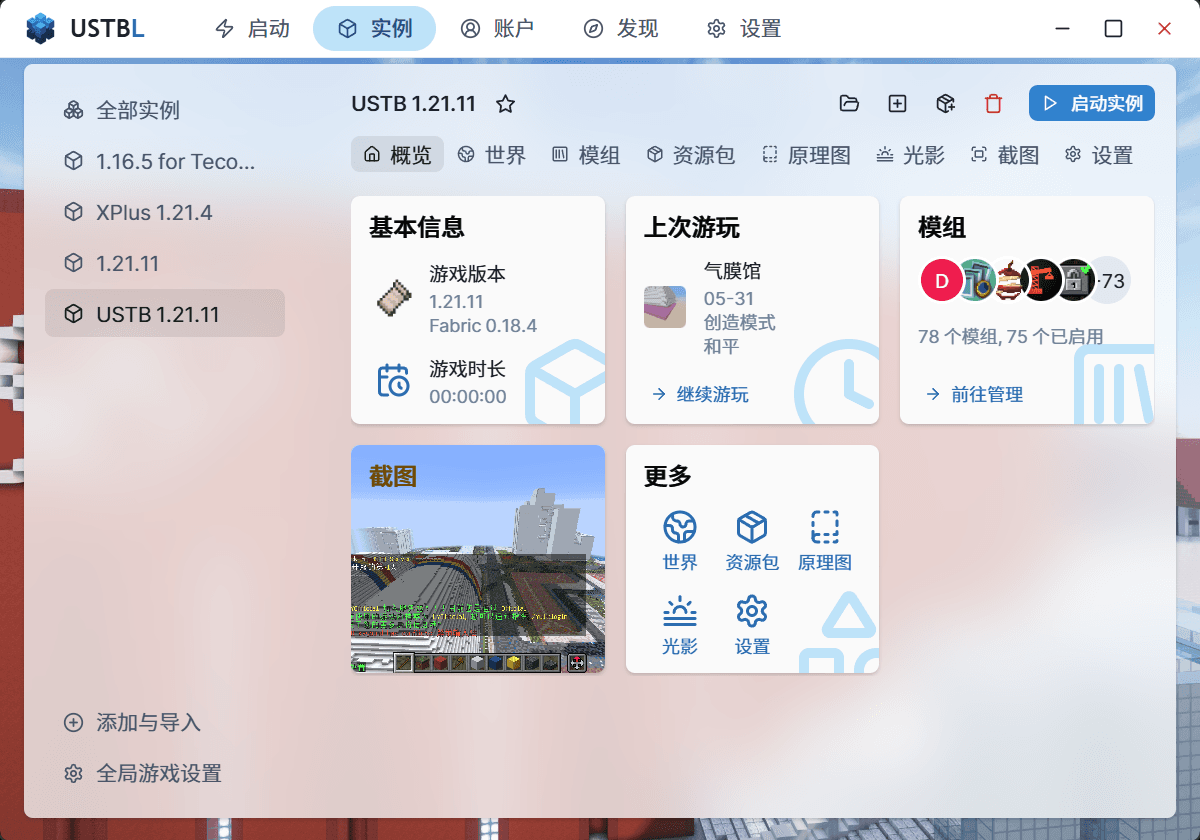Click the padlock mod avatar
Image resolution: width=1200 pixels, height=840 pixels.
pos(1076,281)
